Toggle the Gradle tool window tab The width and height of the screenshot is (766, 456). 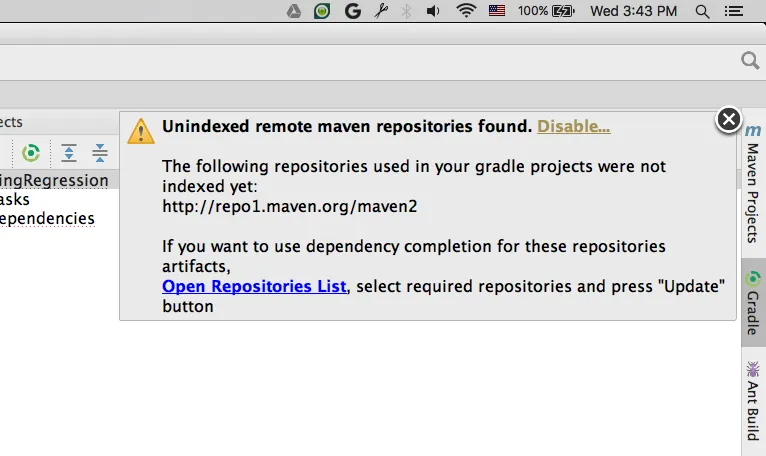tap(753, 303)
